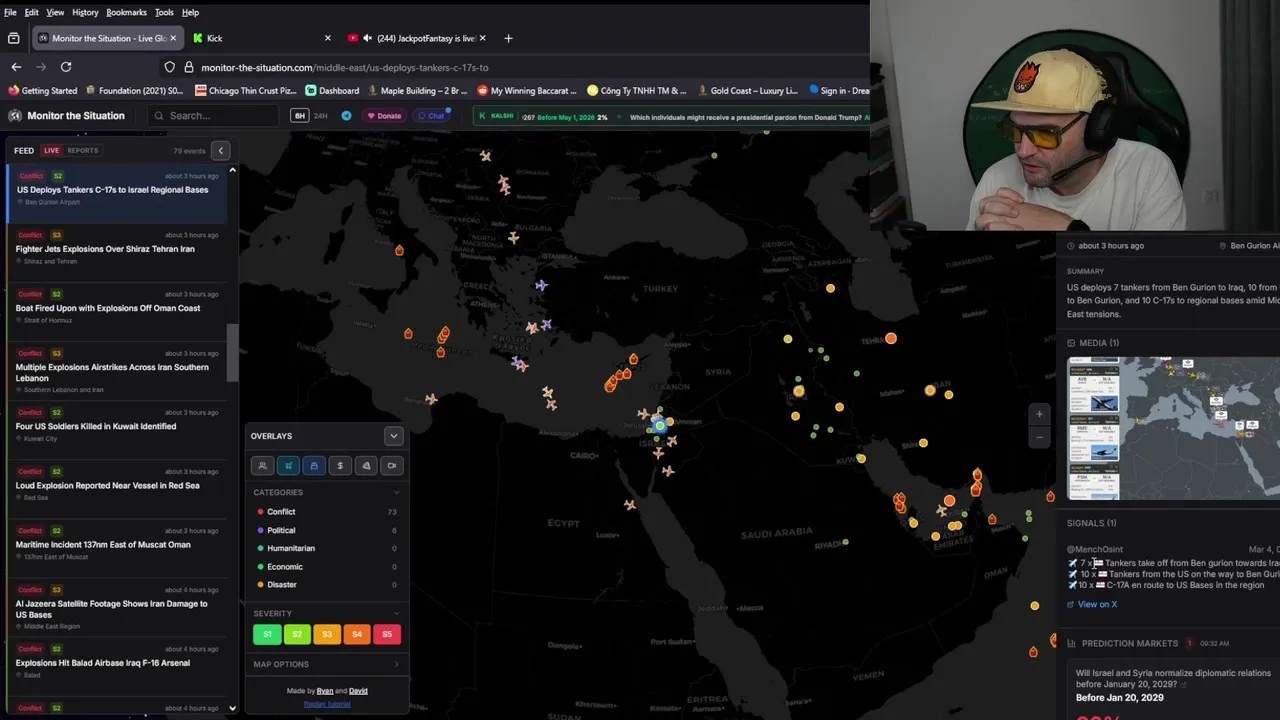1280x720 pixels.
Task: Click the Kalshi prediction ticker icon
Action: coord(482,116)
